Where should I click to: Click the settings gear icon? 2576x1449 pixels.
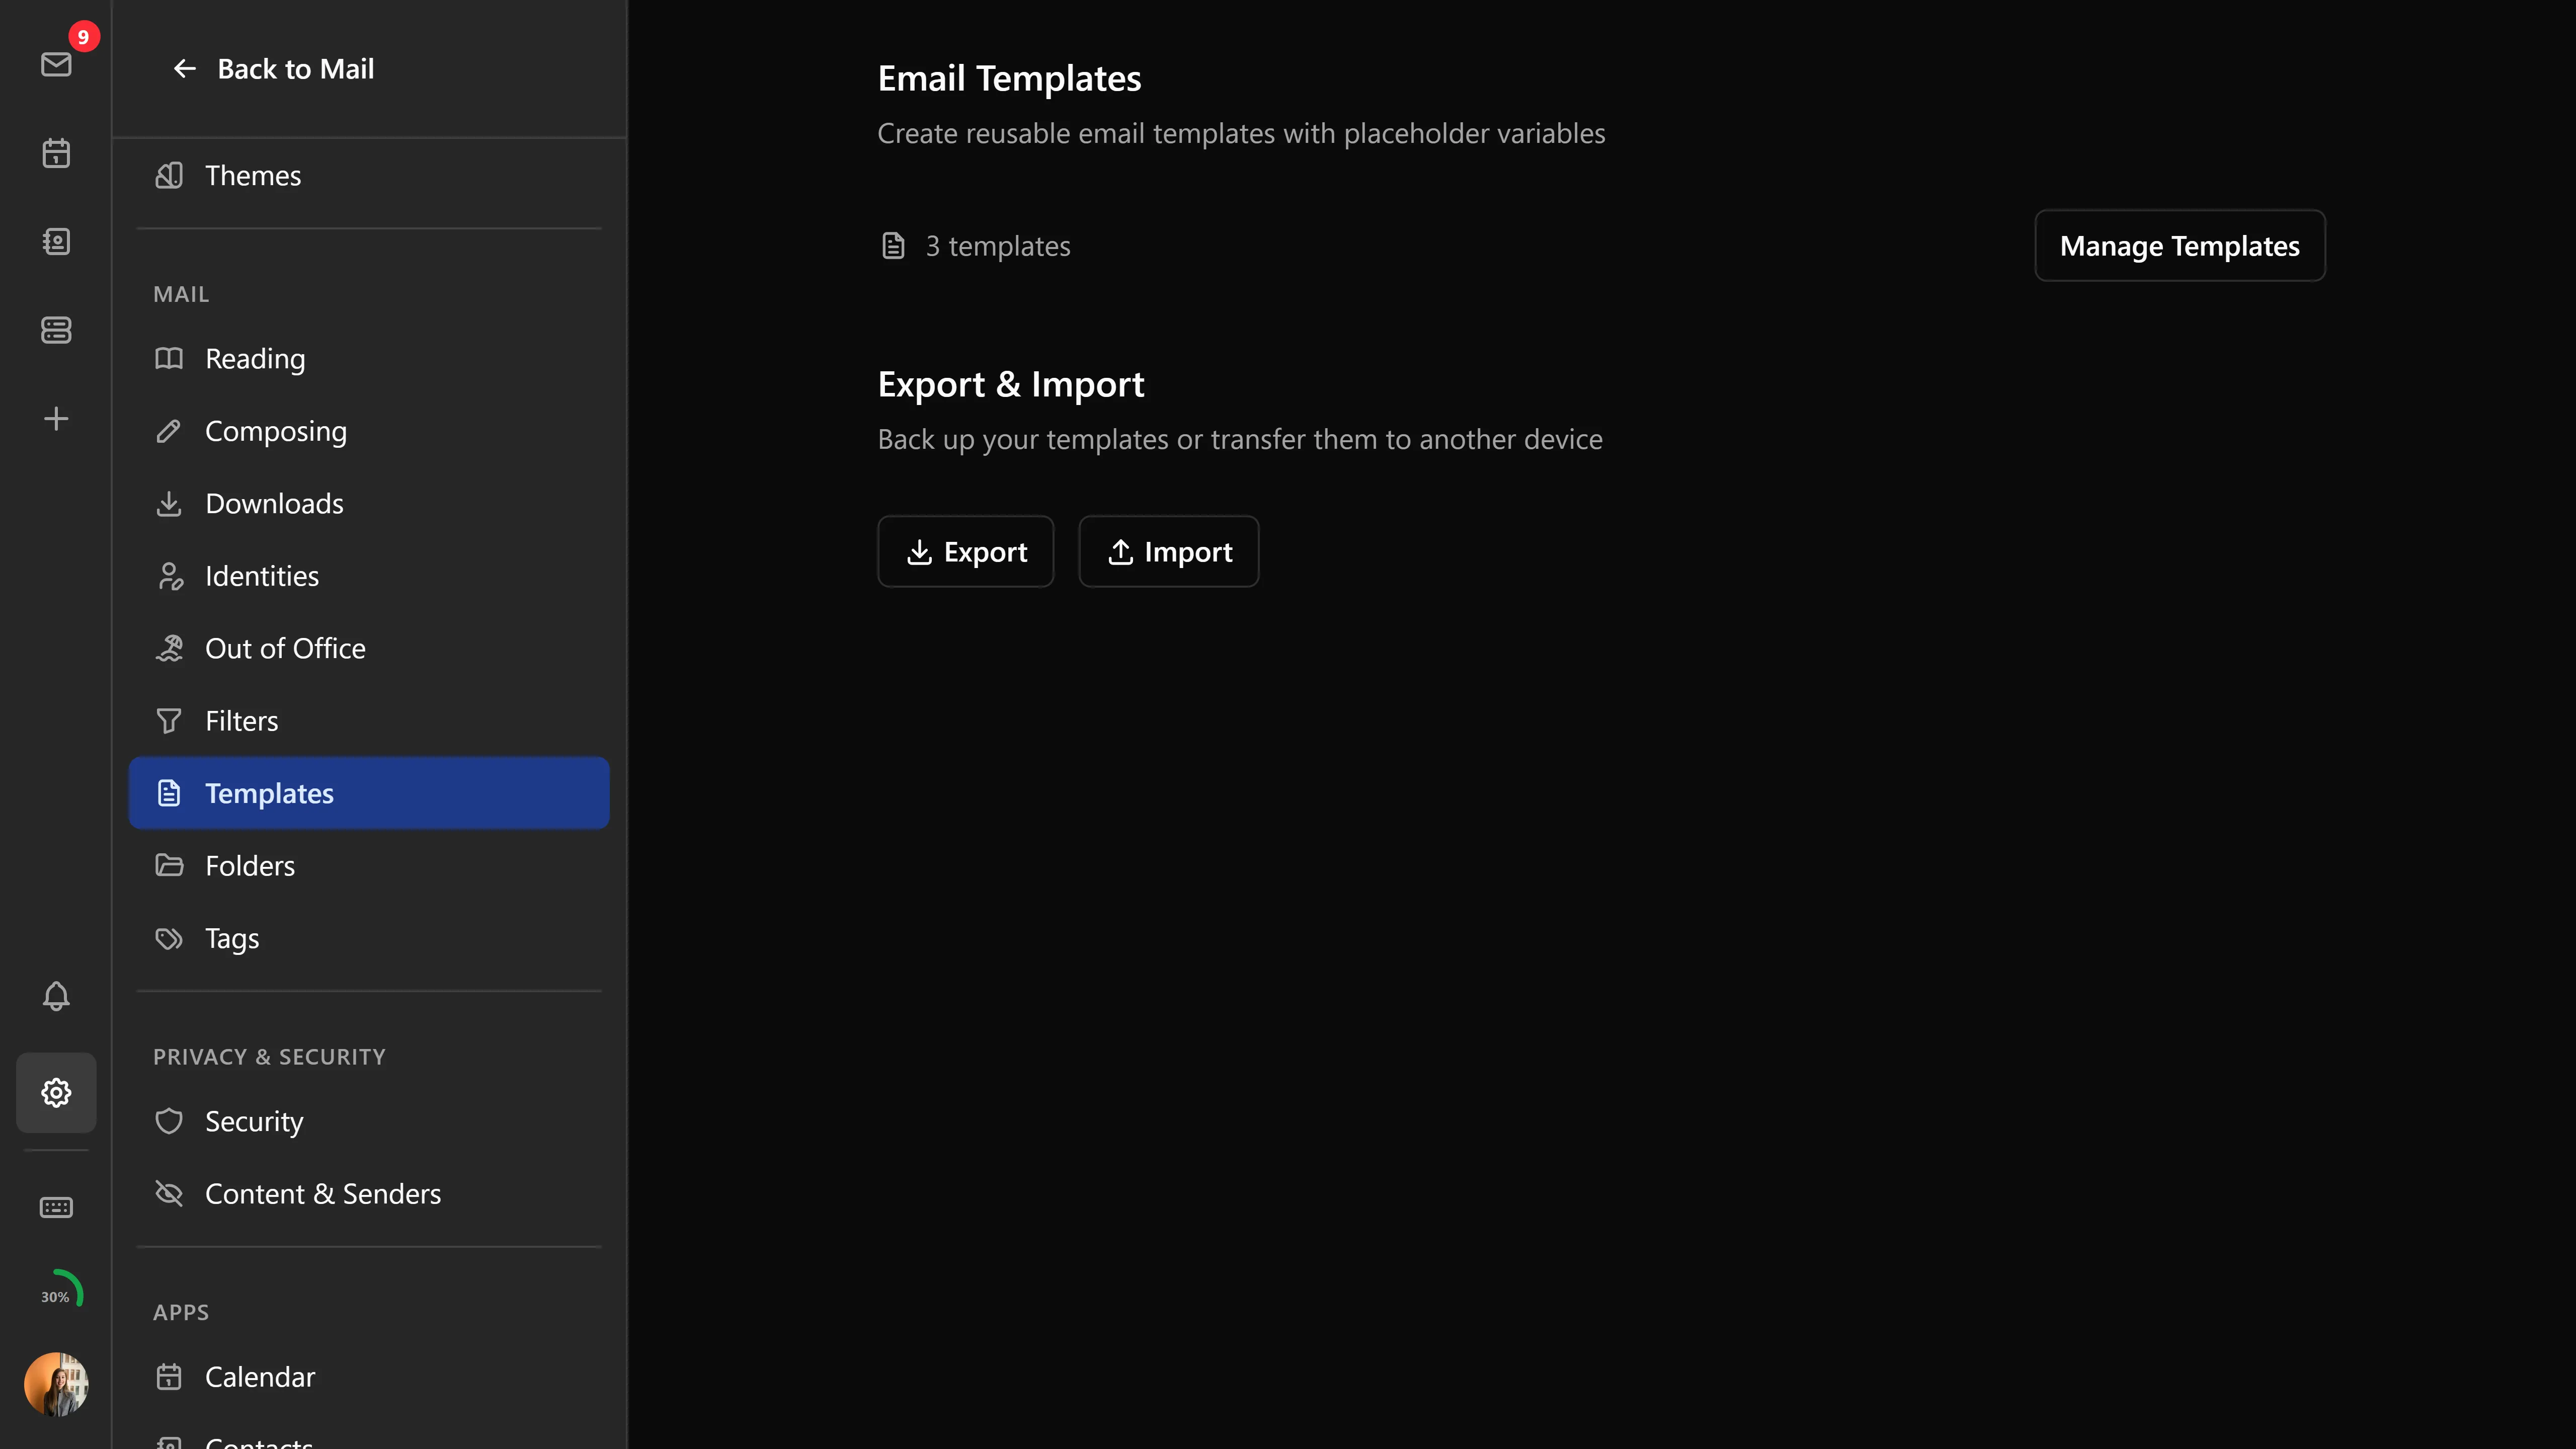point(56,1092)
